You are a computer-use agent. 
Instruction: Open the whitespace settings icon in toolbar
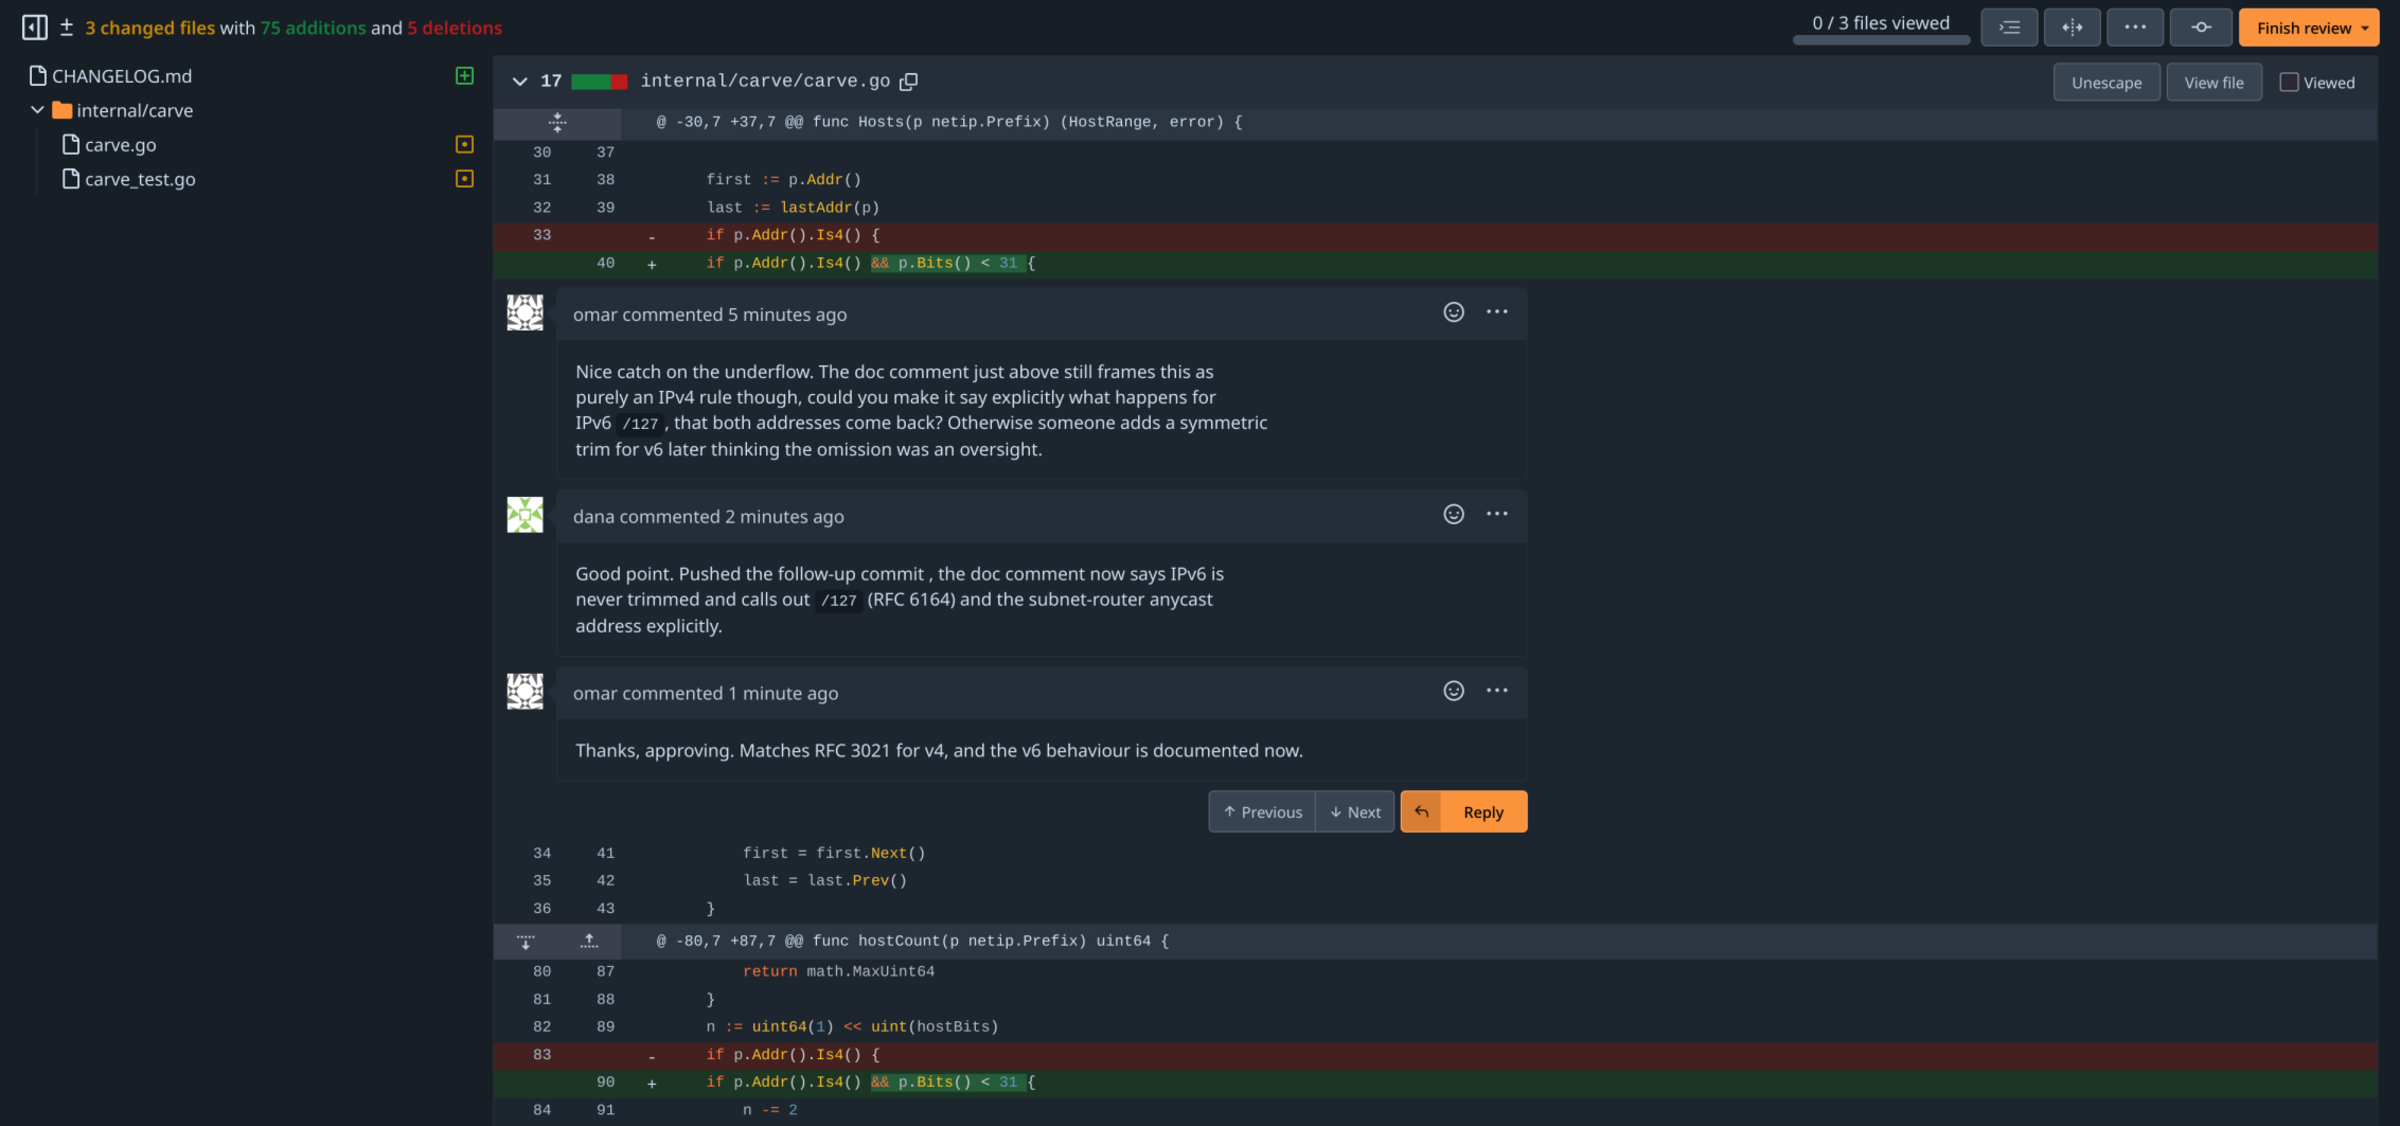[x=2009, y=27]
